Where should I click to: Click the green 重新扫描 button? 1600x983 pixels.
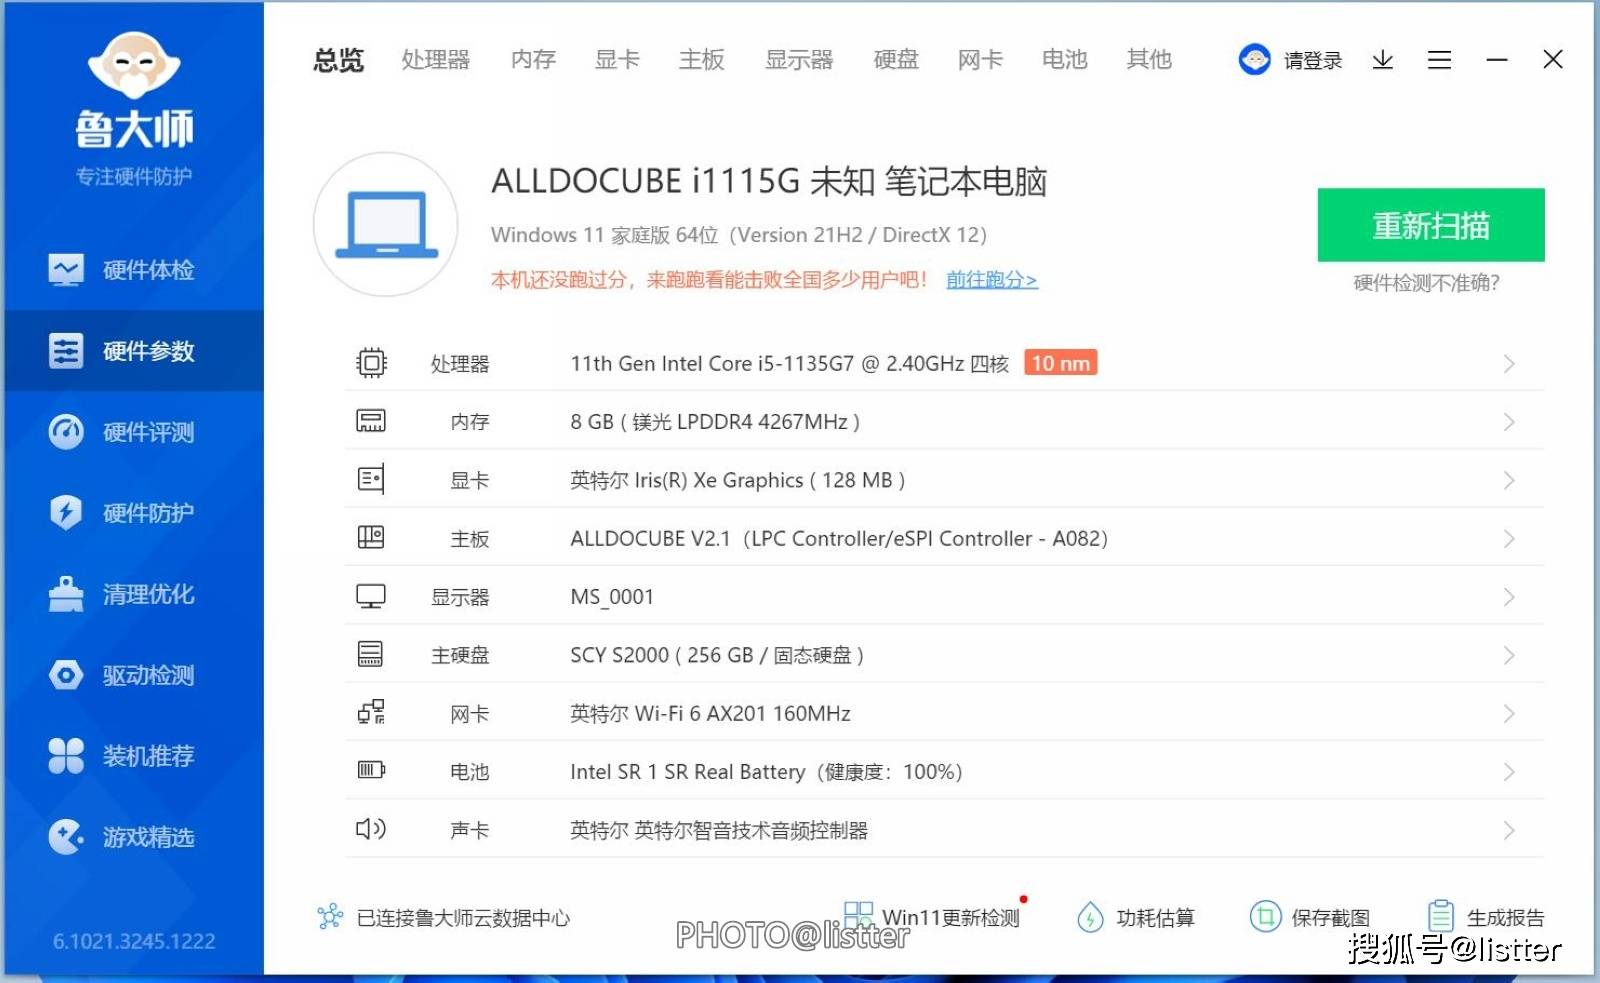1431,225
